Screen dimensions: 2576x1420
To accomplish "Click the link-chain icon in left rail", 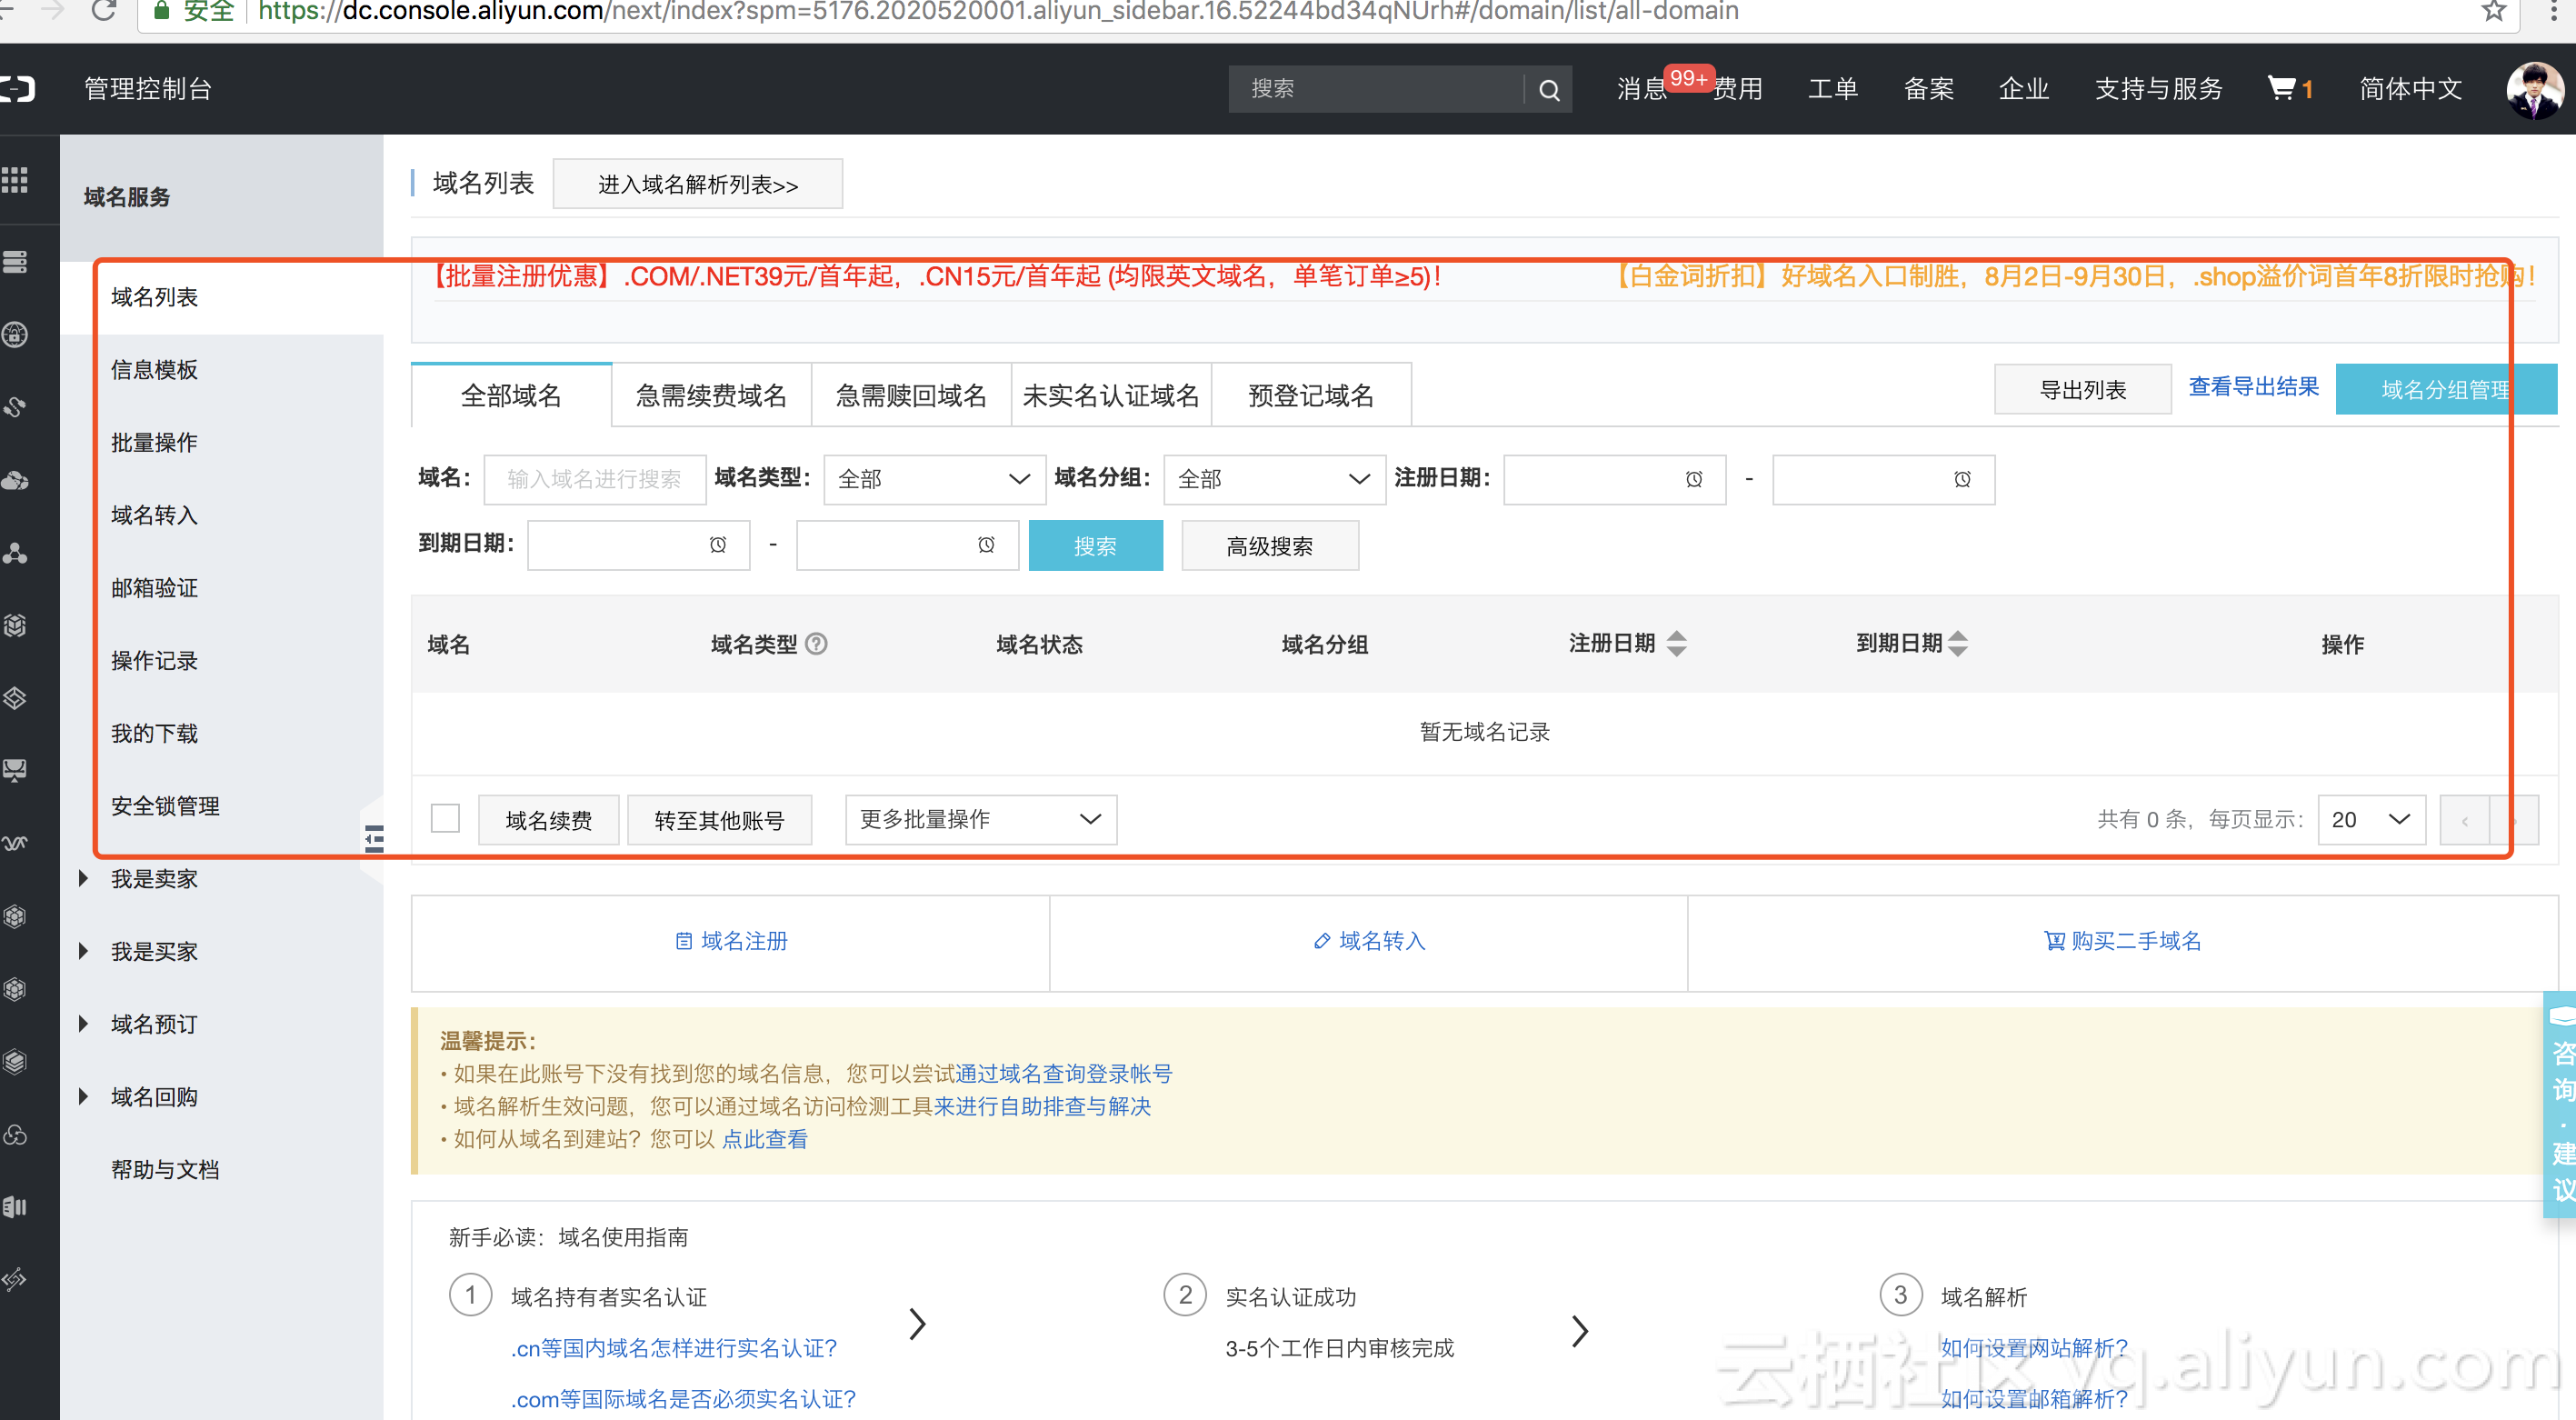I will point(14,407).
